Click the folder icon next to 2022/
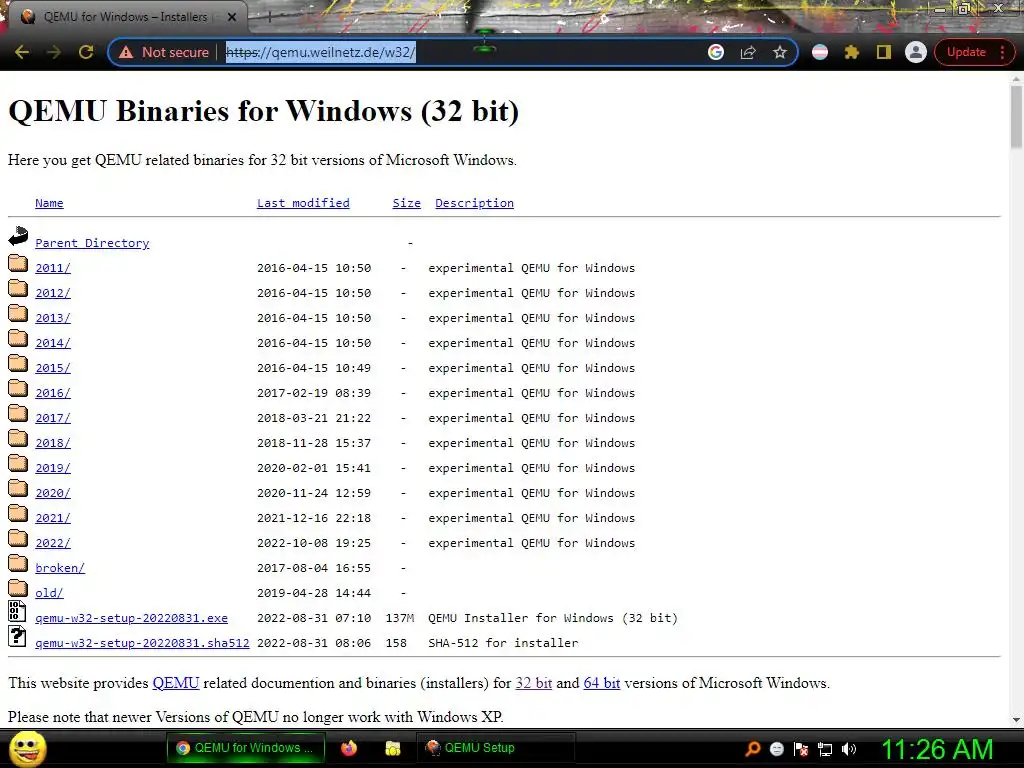 [x=18, y=538]
